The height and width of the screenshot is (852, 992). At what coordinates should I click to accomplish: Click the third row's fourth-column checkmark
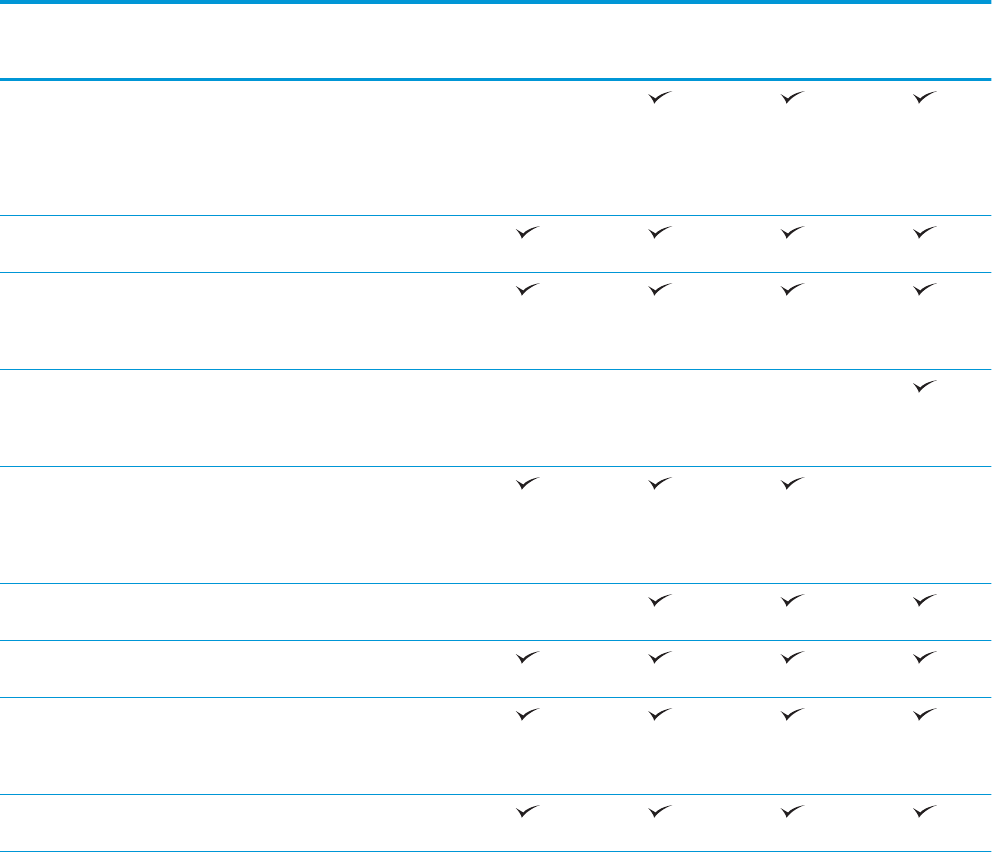(924, 288)
